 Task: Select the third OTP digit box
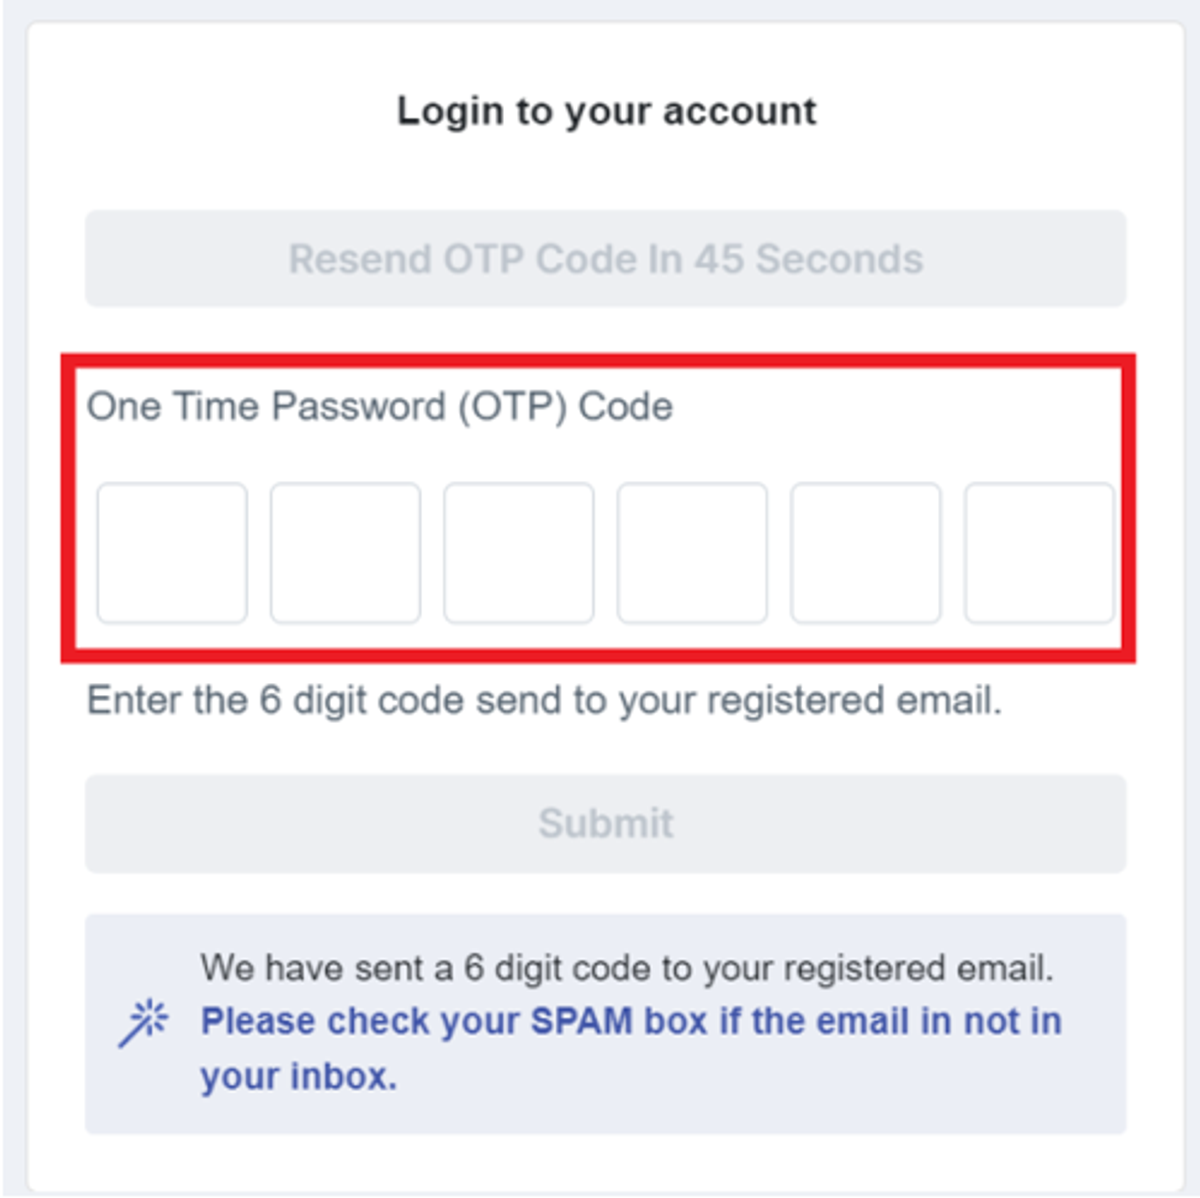518,552
